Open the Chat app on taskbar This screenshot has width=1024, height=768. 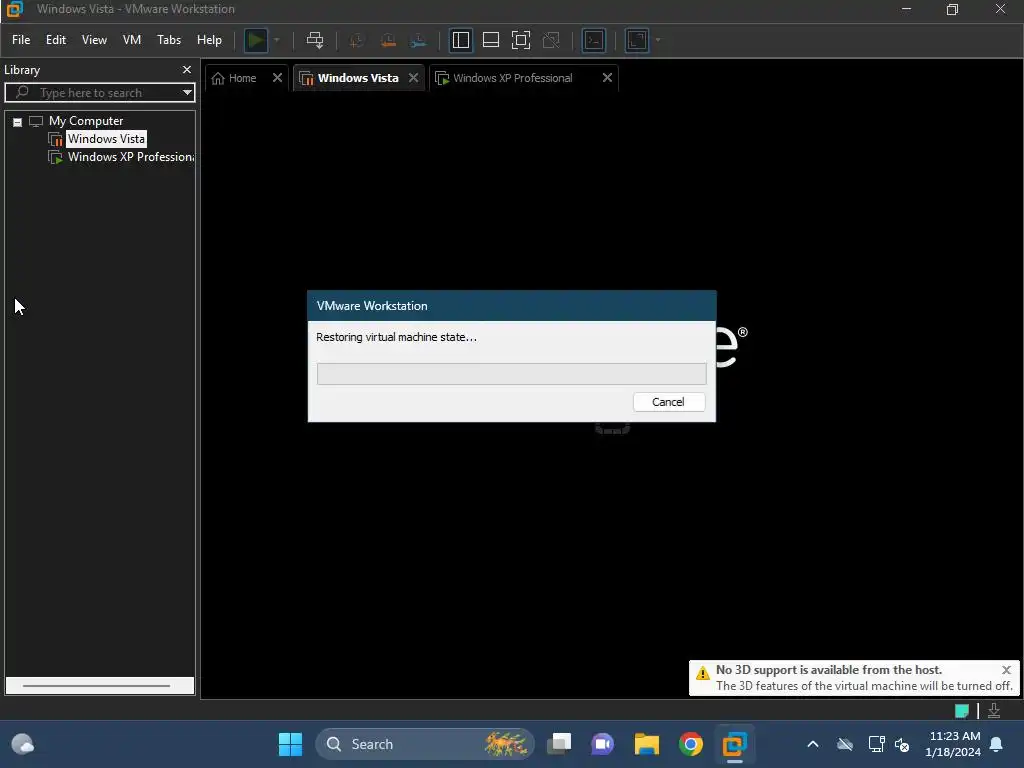(603, 744)
